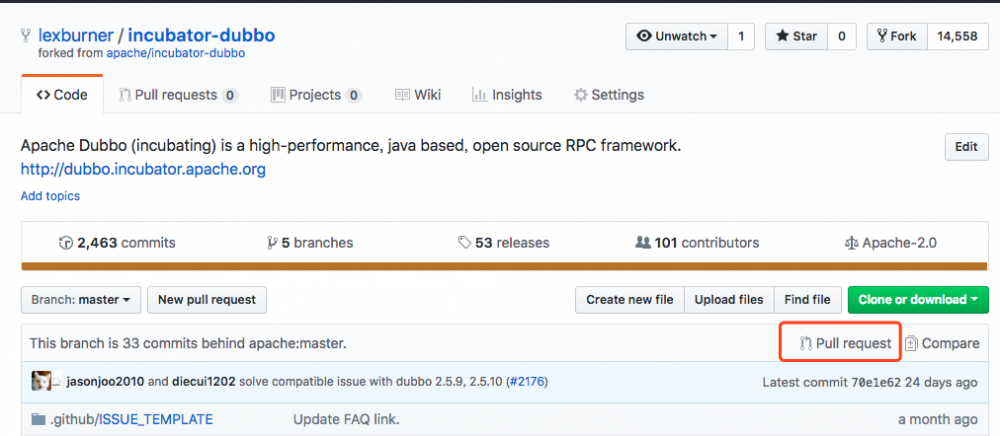Open Settings via the gear icon

[x=580, y=95]
